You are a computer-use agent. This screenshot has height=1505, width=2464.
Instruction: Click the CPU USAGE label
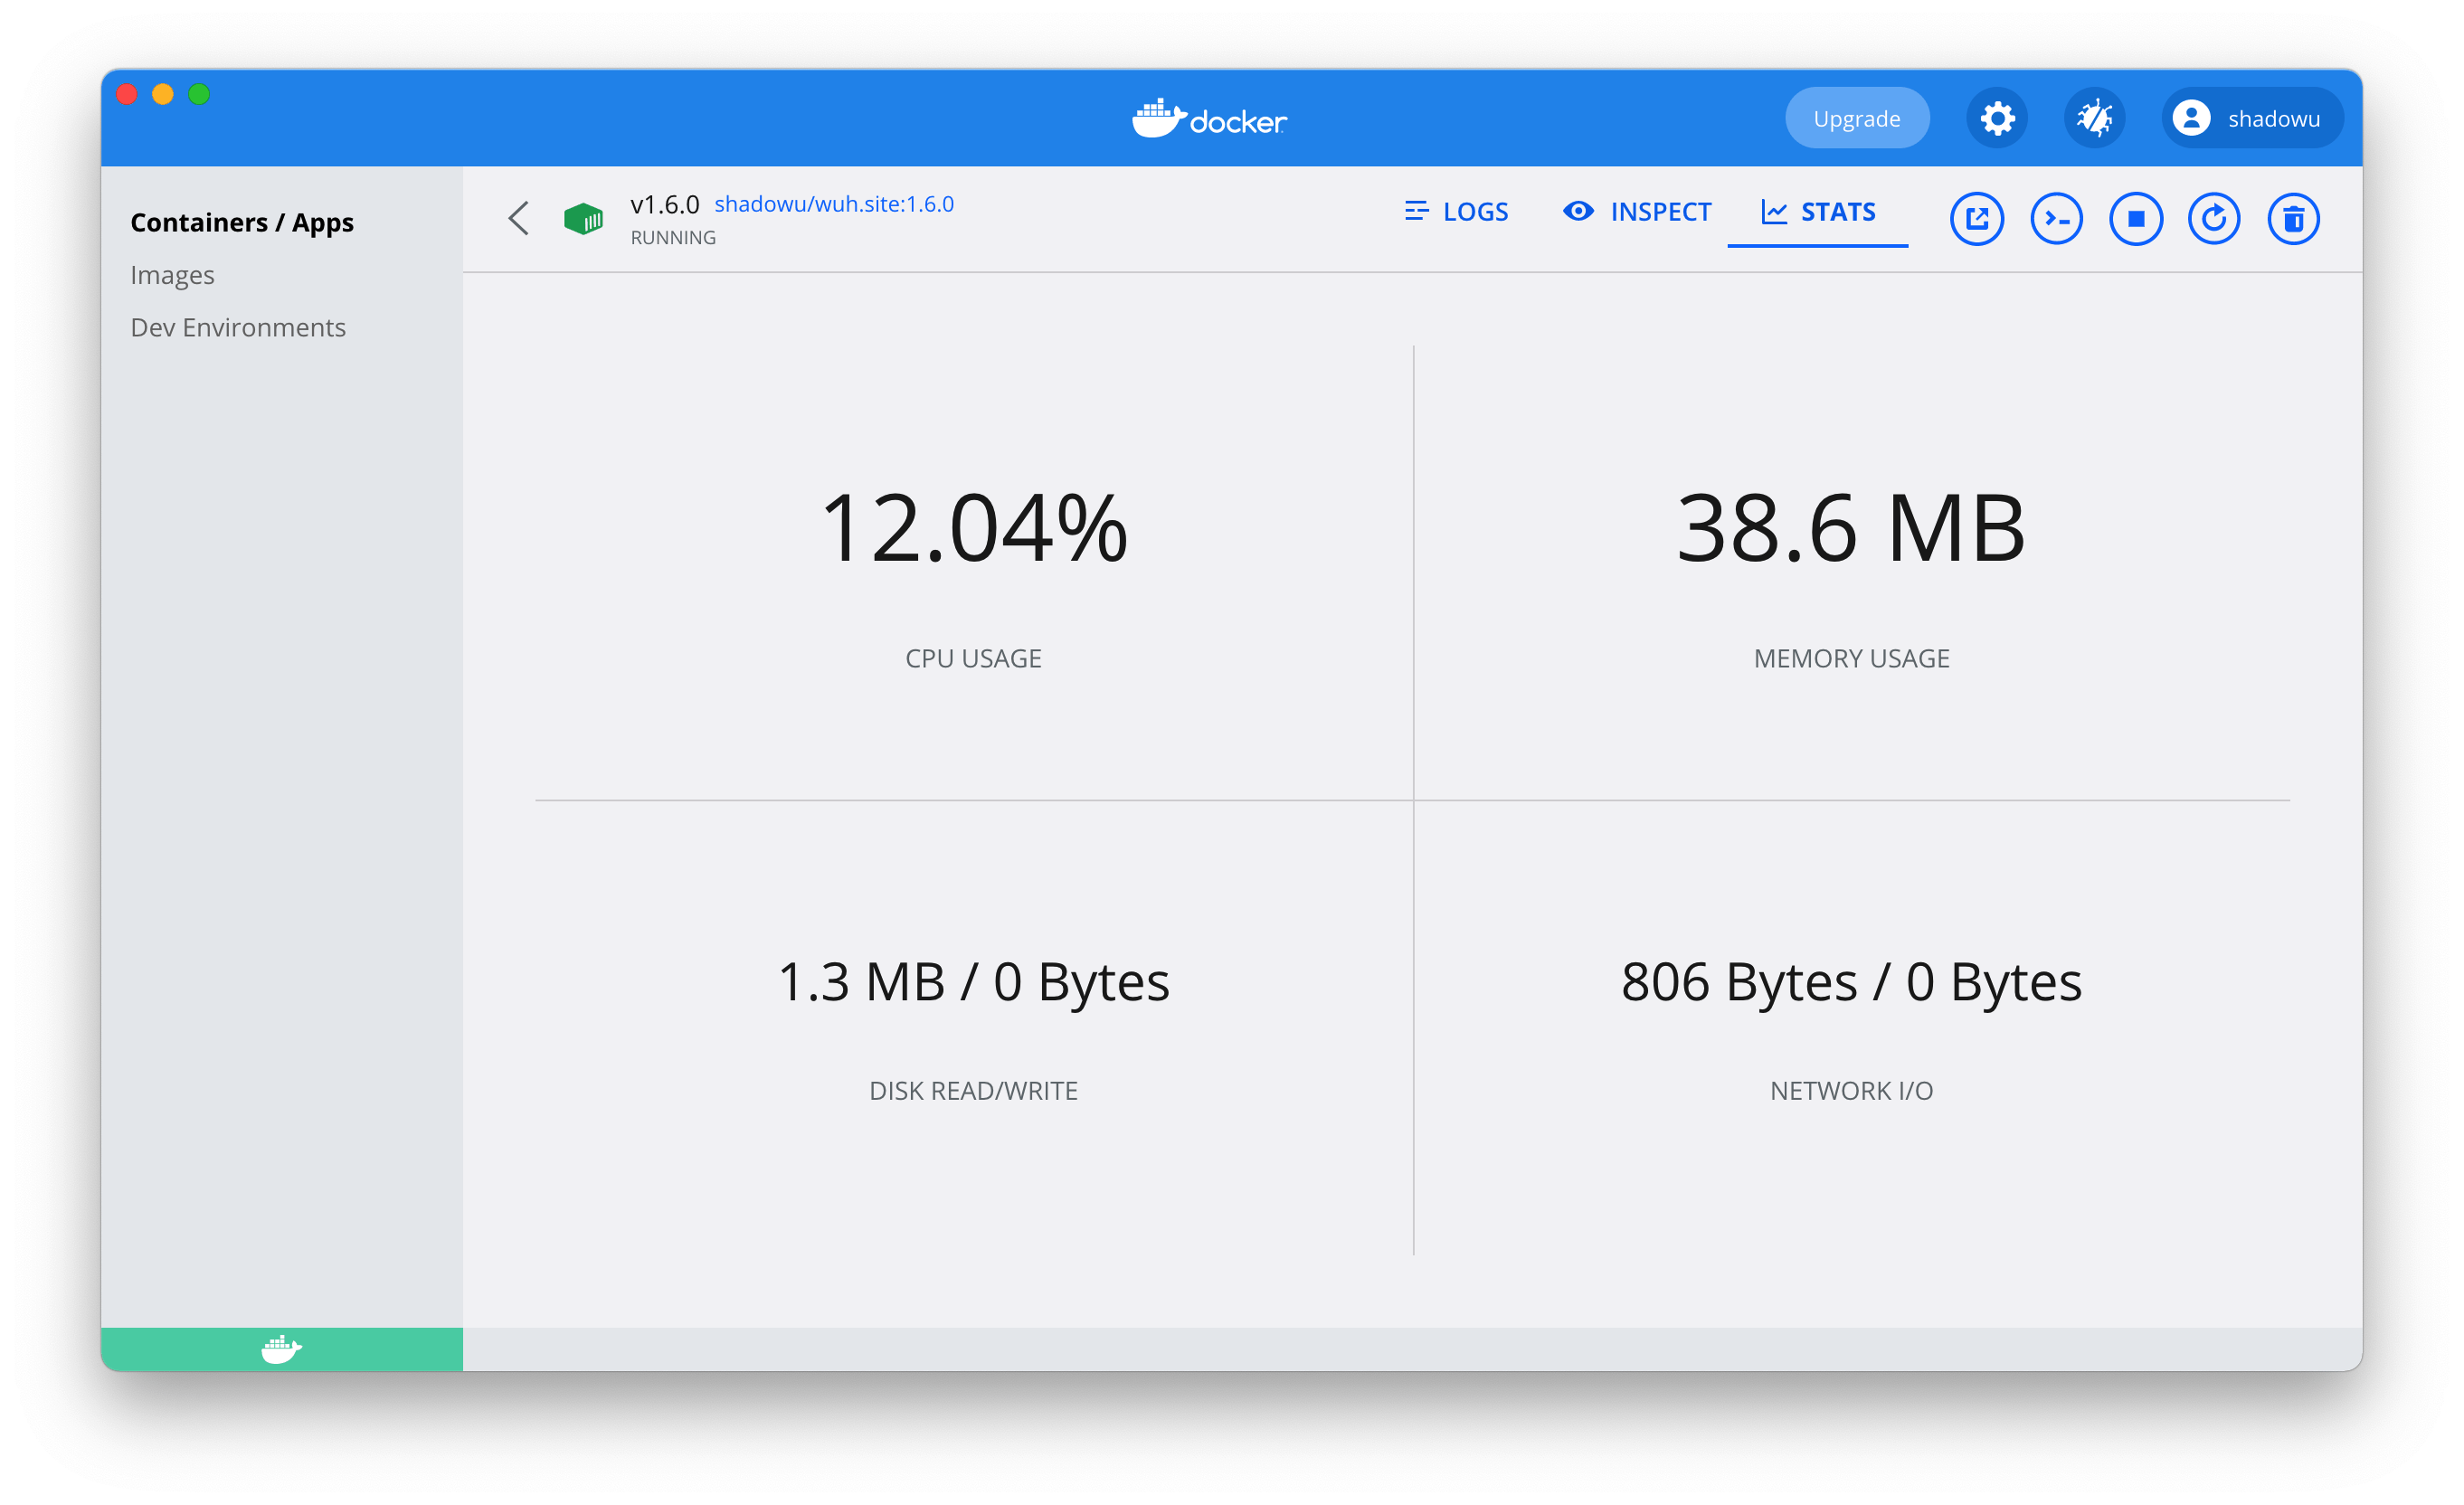pos(973,658)
